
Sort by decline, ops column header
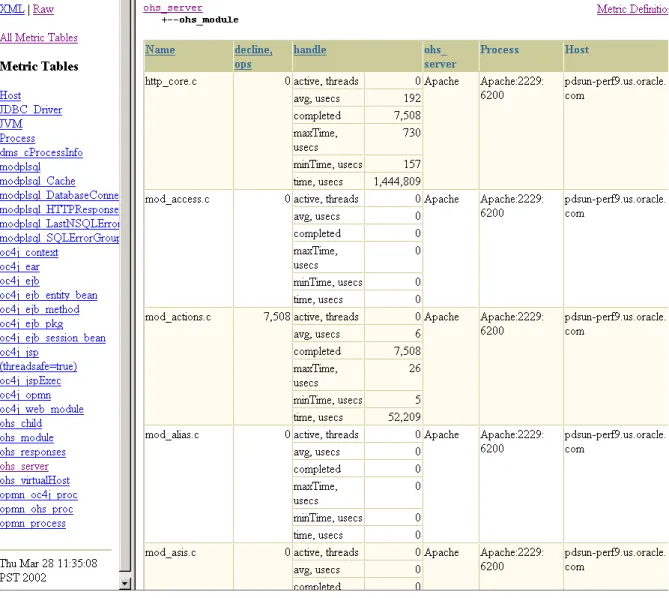[x=253, y=57]
